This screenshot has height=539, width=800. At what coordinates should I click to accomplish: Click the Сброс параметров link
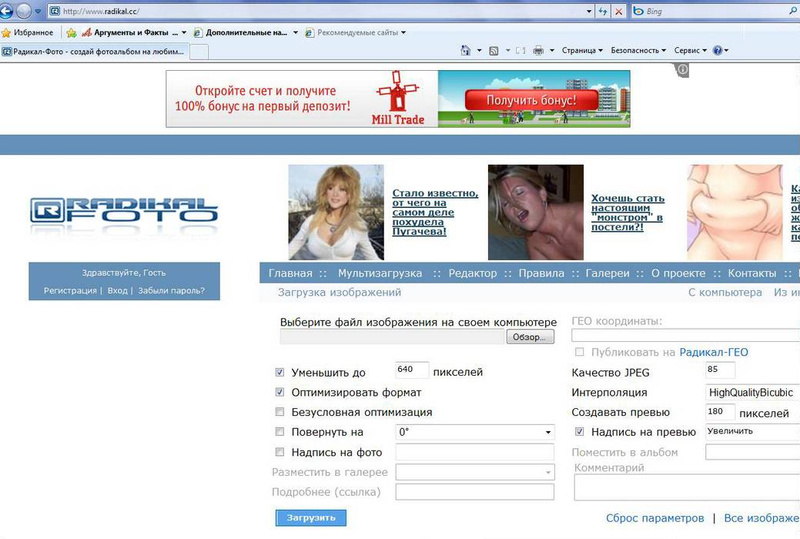[655, 518]
